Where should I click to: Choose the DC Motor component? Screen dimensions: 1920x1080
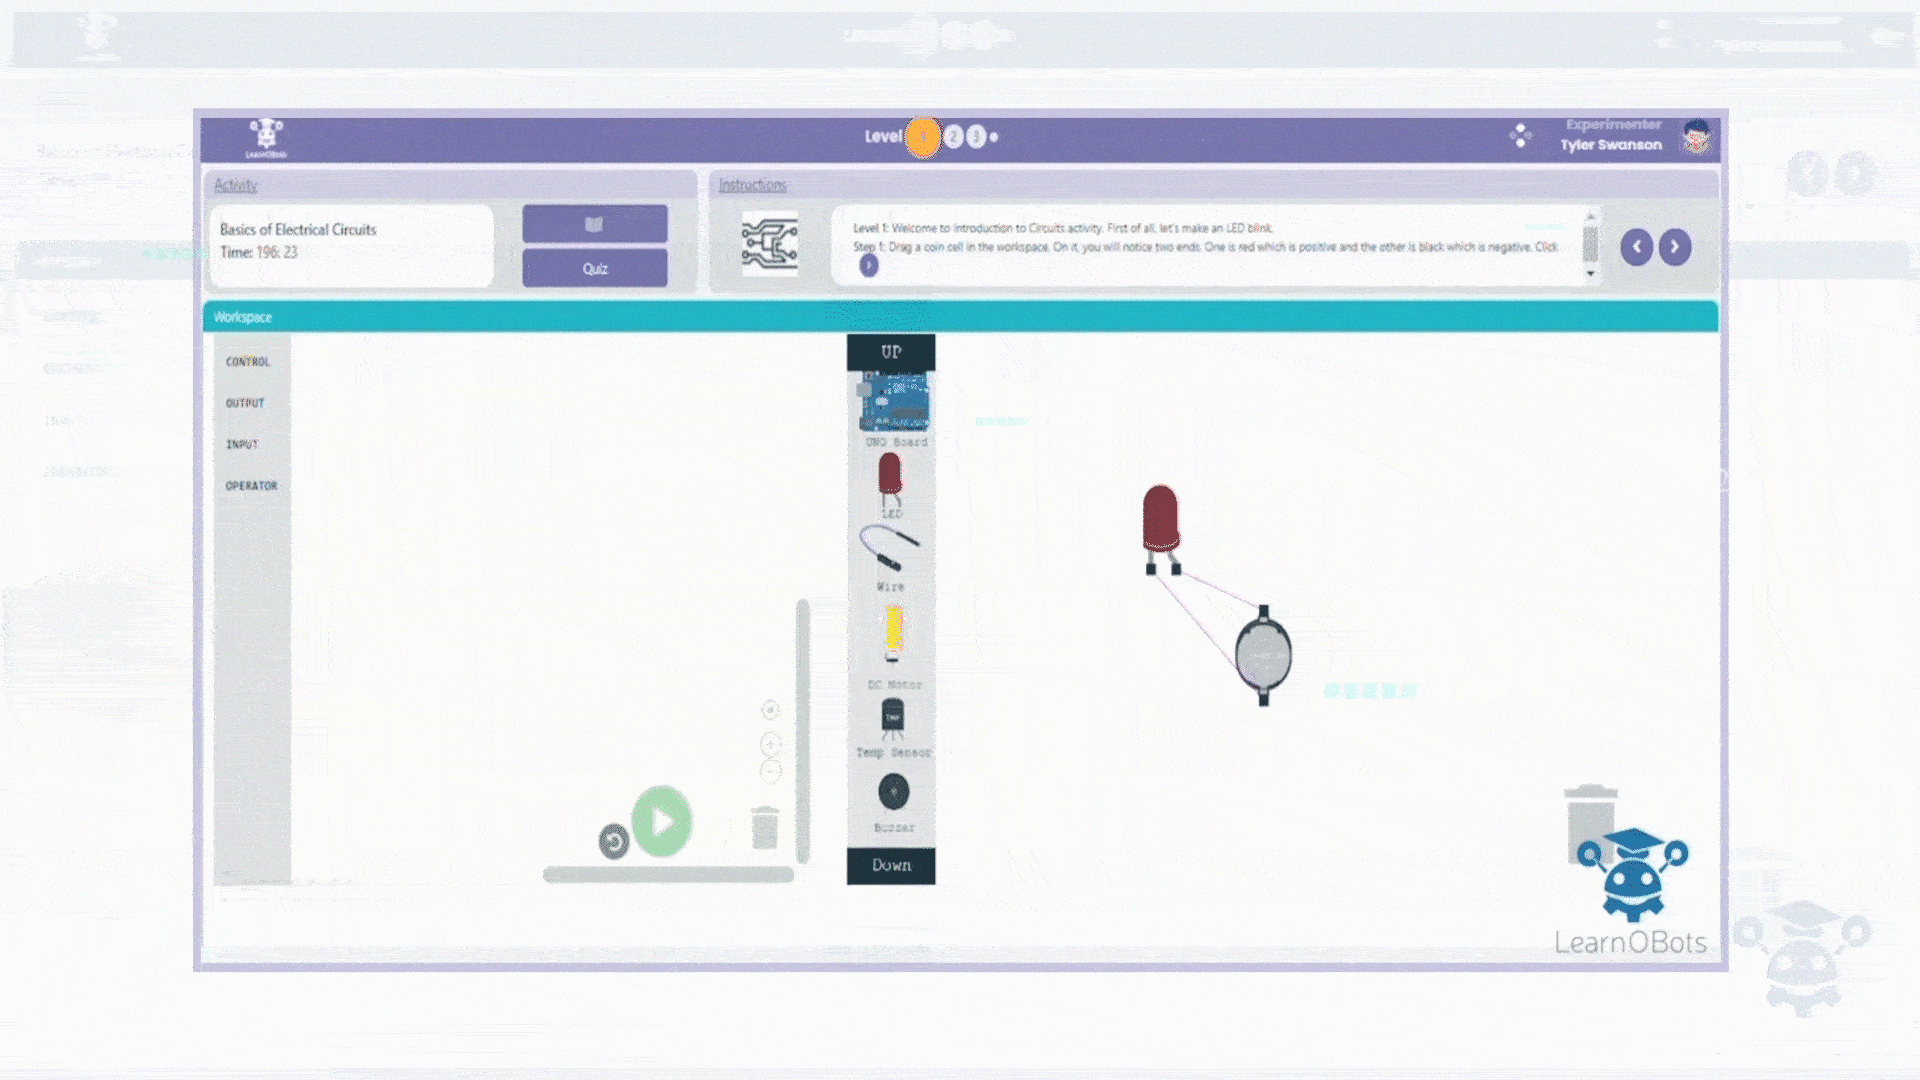[893, 633]
